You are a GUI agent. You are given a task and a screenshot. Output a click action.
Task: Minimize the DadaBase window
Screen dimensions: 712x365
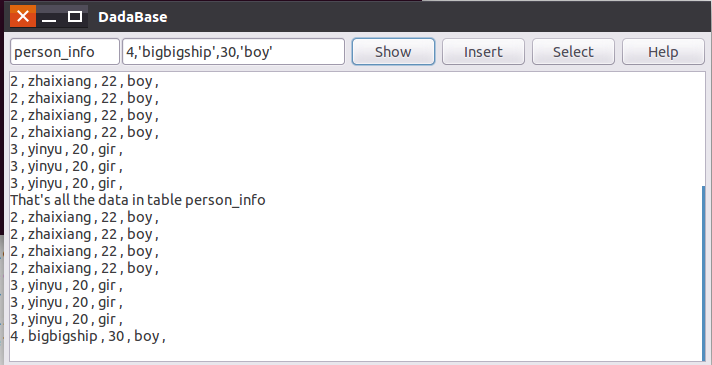click(49, 17)
